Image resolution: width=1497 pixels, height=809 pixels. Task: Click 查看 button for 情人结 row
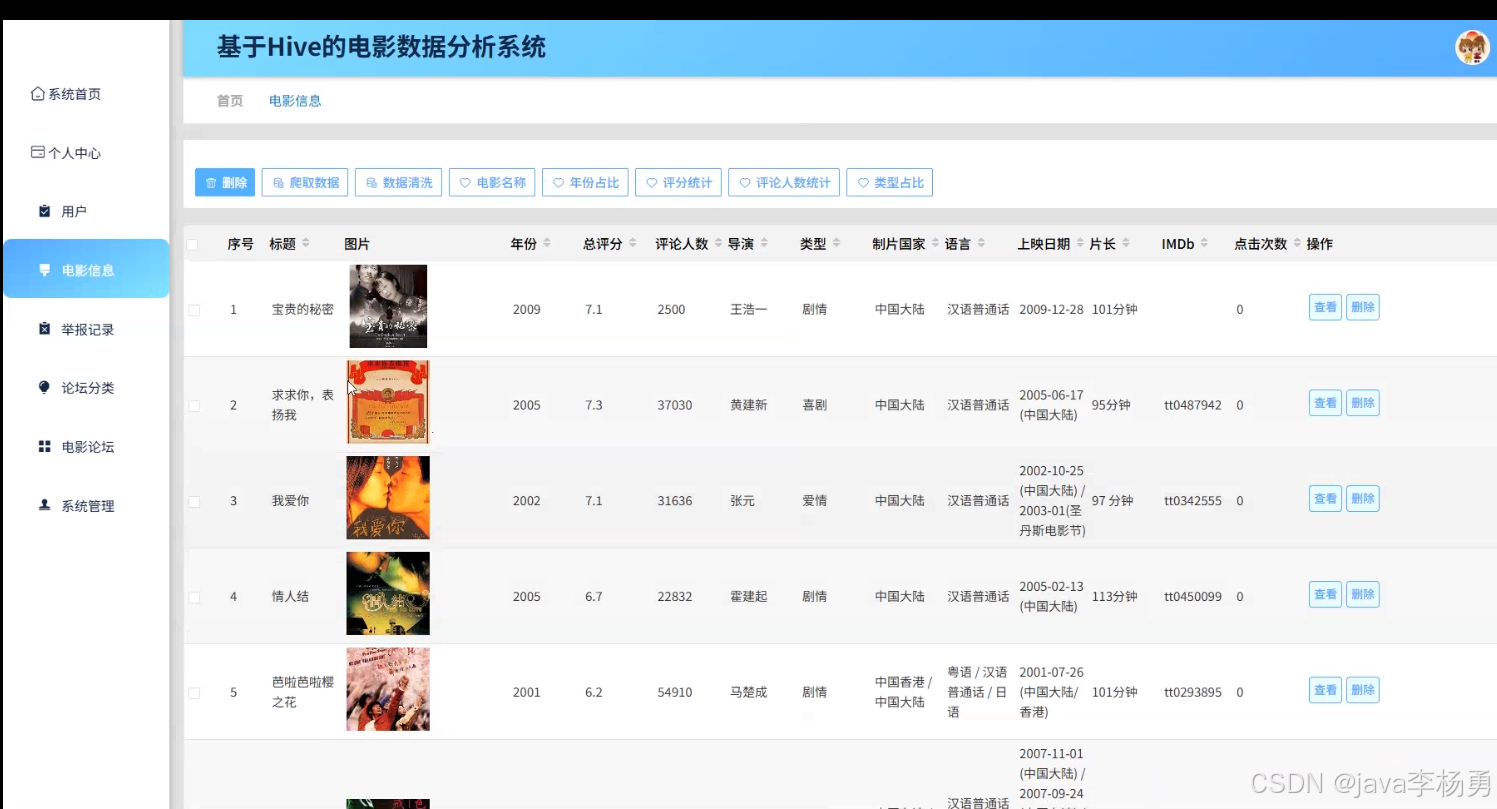pos(1325,594)
